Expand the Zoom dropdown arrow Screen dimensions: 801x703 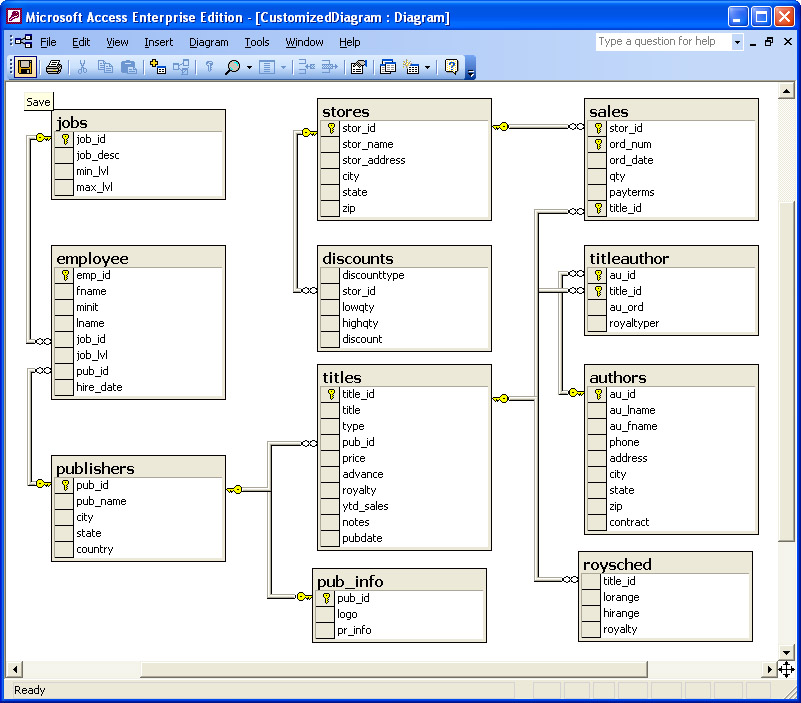point(249,67)
